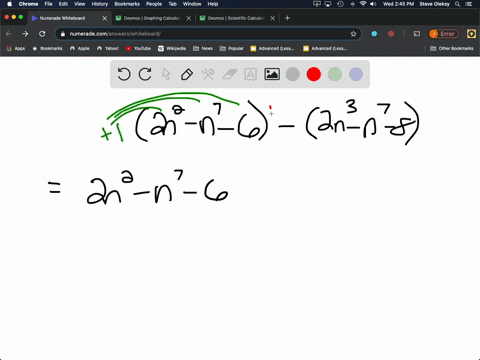Pick the lavender pen color
The width and height of the screenshot is (480, 360).
coord(356,74)
